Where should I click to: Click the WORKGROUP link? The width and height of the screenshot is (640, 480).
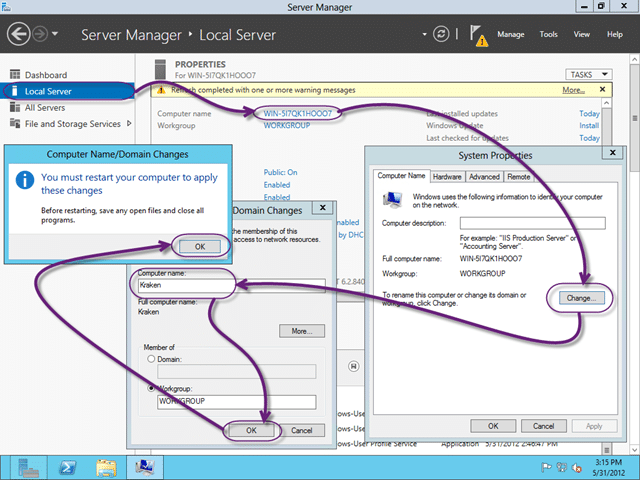point(287,126)
